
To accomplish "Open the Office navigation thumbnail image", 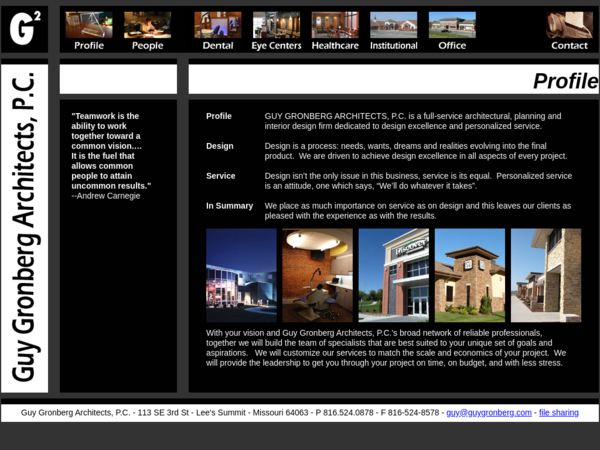I will (452, 25).
